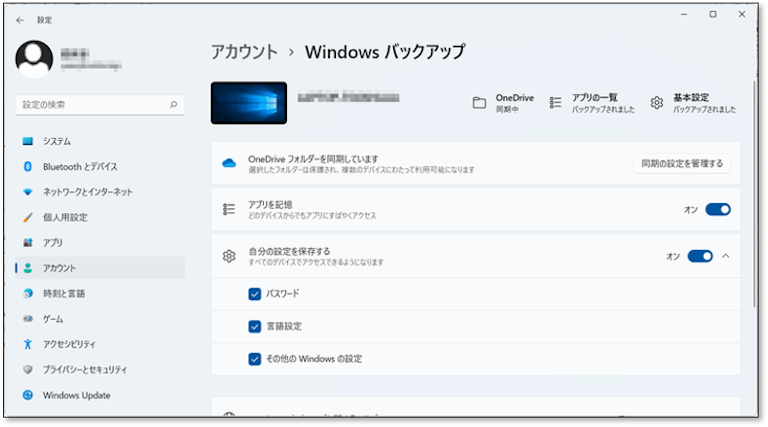This screenshot has height=427, width=768.
Task: Click the 個人用設定 paintbrush icon
Action: (x=28, y=217)
